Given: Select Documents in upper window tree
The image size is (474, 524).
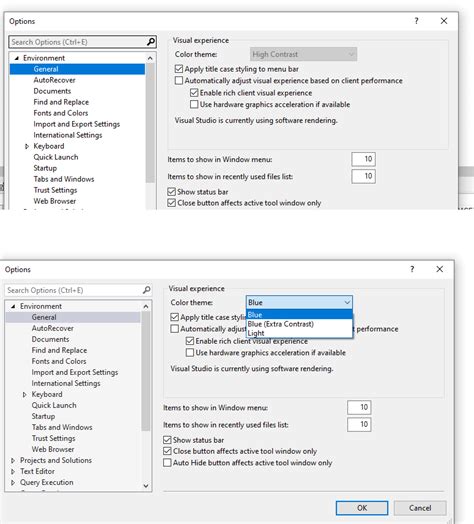Looking at the screenshot, I should tap(52, 91).
